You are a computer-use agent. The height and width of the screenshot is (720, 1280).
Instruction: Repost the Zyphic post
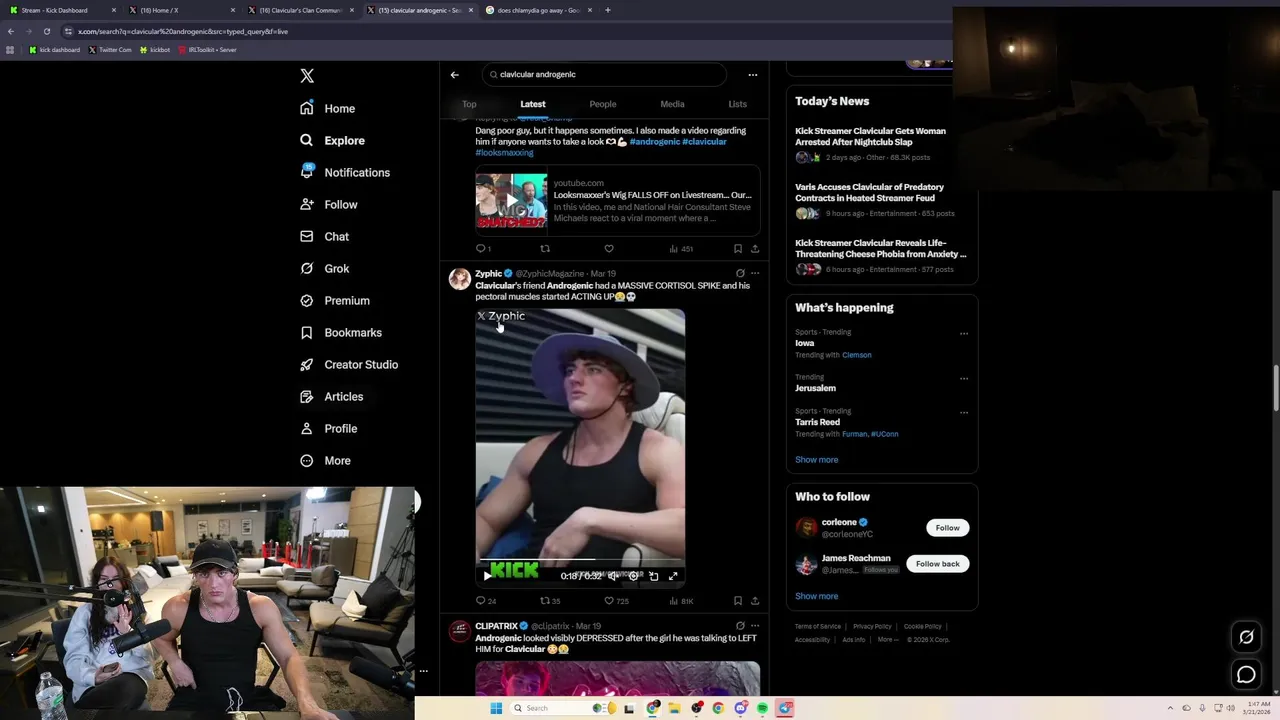coord(550,601)
